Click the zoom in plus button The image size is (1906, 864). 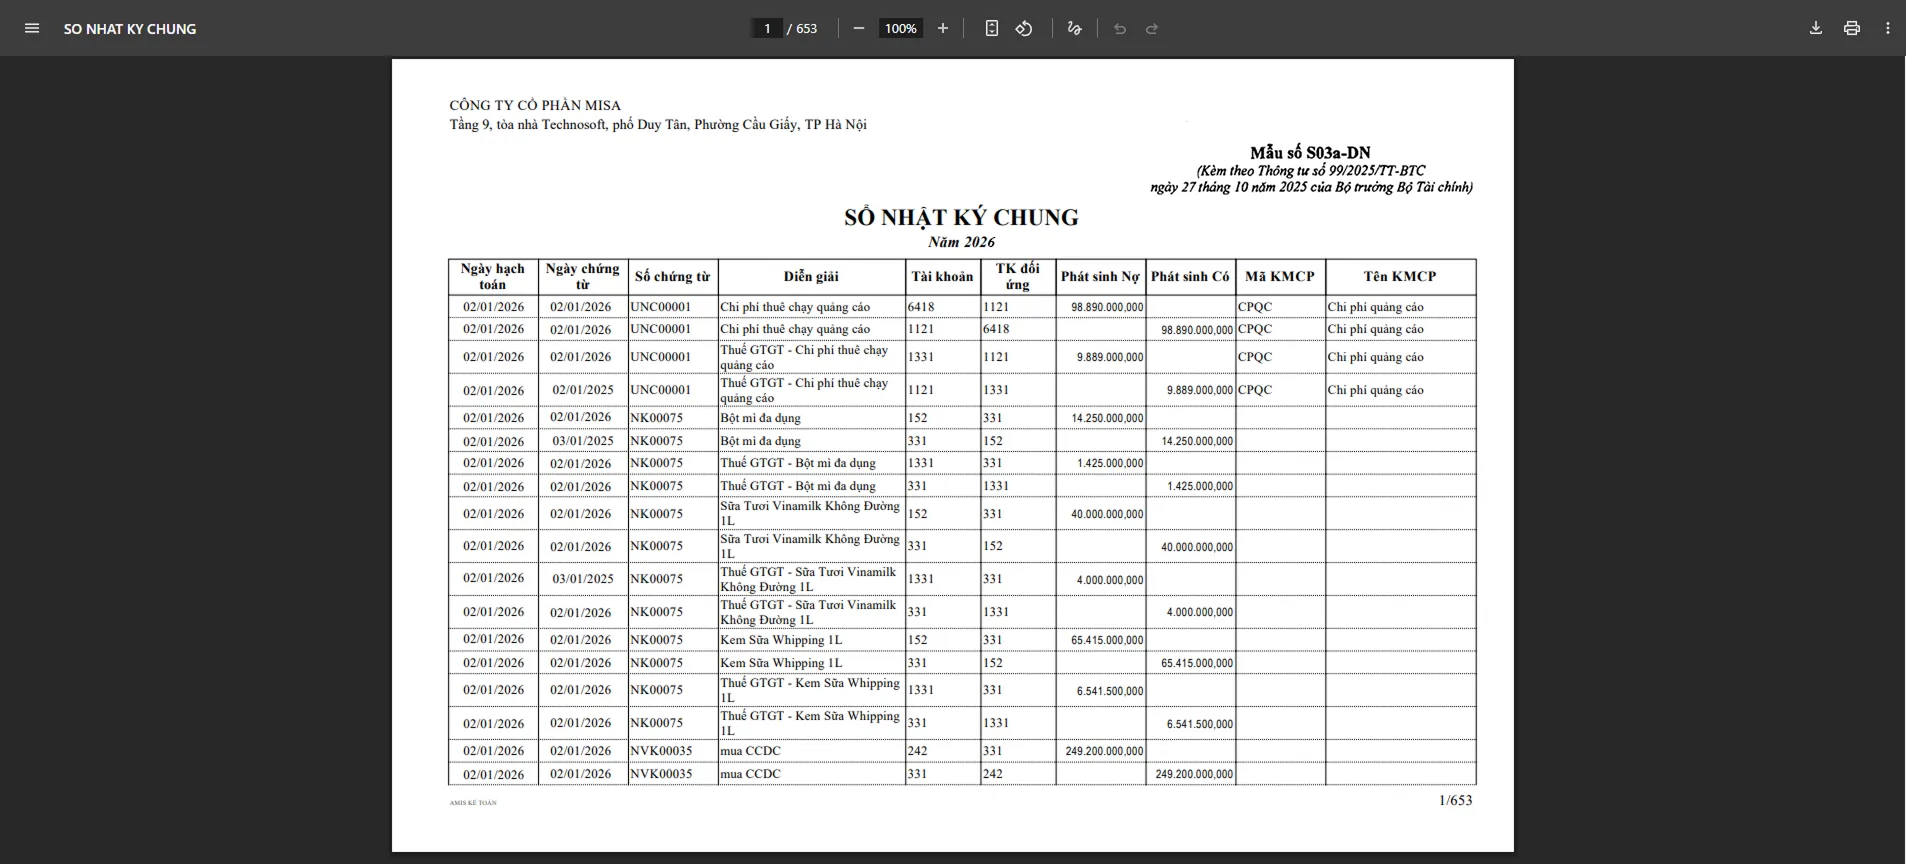coord(942,28)
